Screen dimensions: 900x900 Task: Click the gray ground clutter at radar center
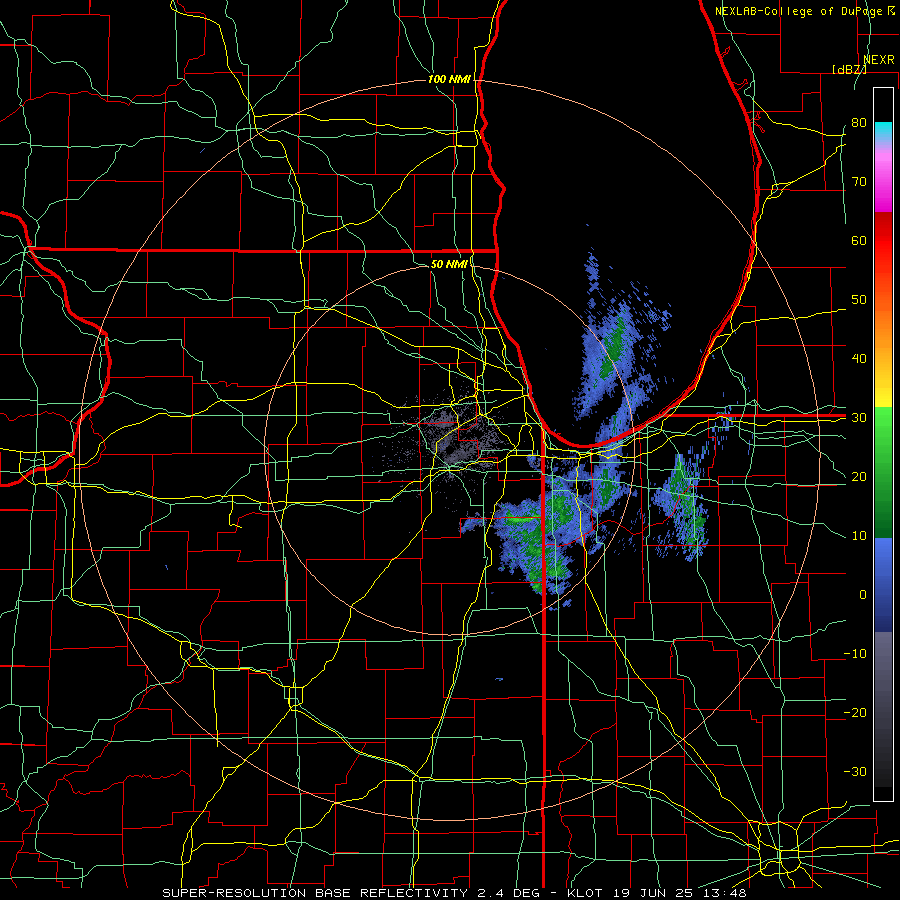click(453, 443)
